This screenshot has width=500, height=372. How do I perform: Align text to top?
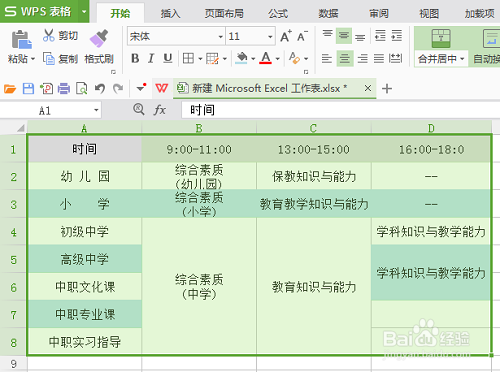[327, 34]
